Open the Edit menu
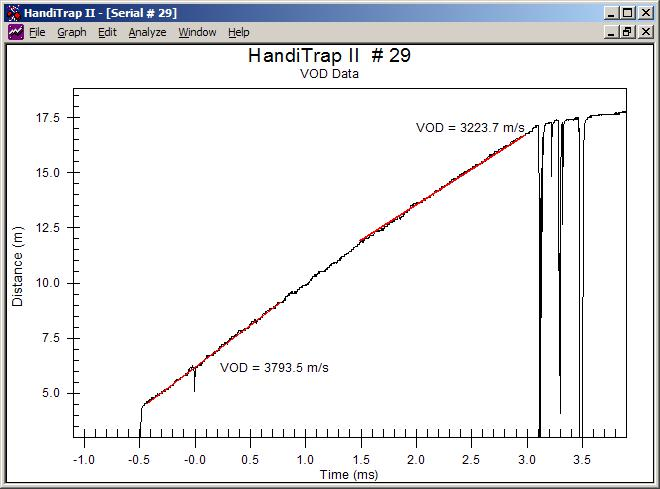 107,32
